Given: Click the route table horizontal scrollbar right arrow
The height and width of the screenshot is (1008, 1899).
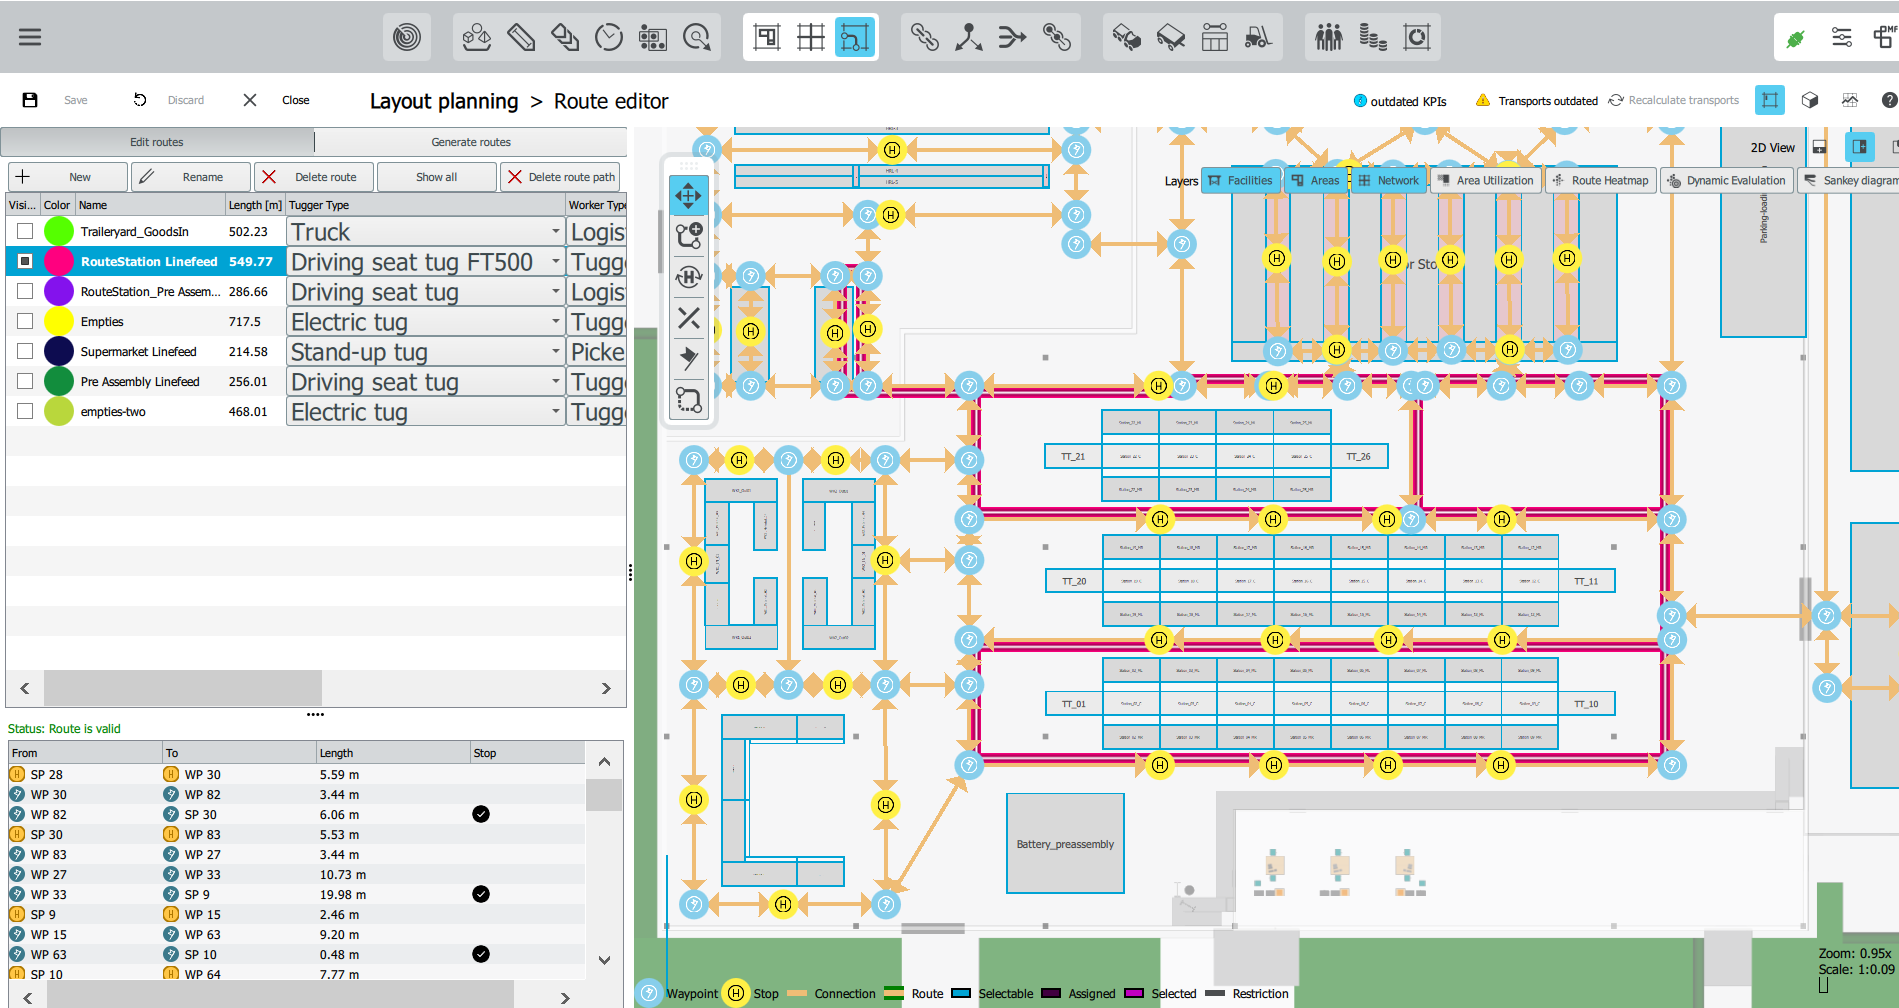Looking at the screenshot, I should click(605, 688).
